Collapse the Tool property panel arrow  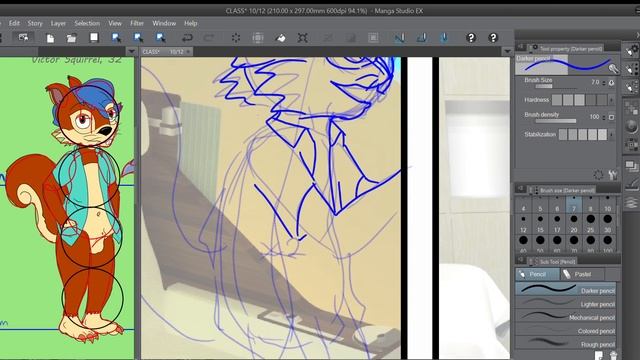point(521,47)
